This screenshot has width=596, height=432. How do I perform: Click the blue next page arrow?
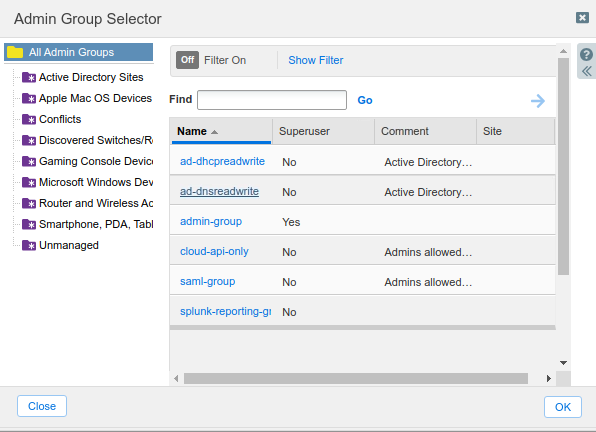538,101
